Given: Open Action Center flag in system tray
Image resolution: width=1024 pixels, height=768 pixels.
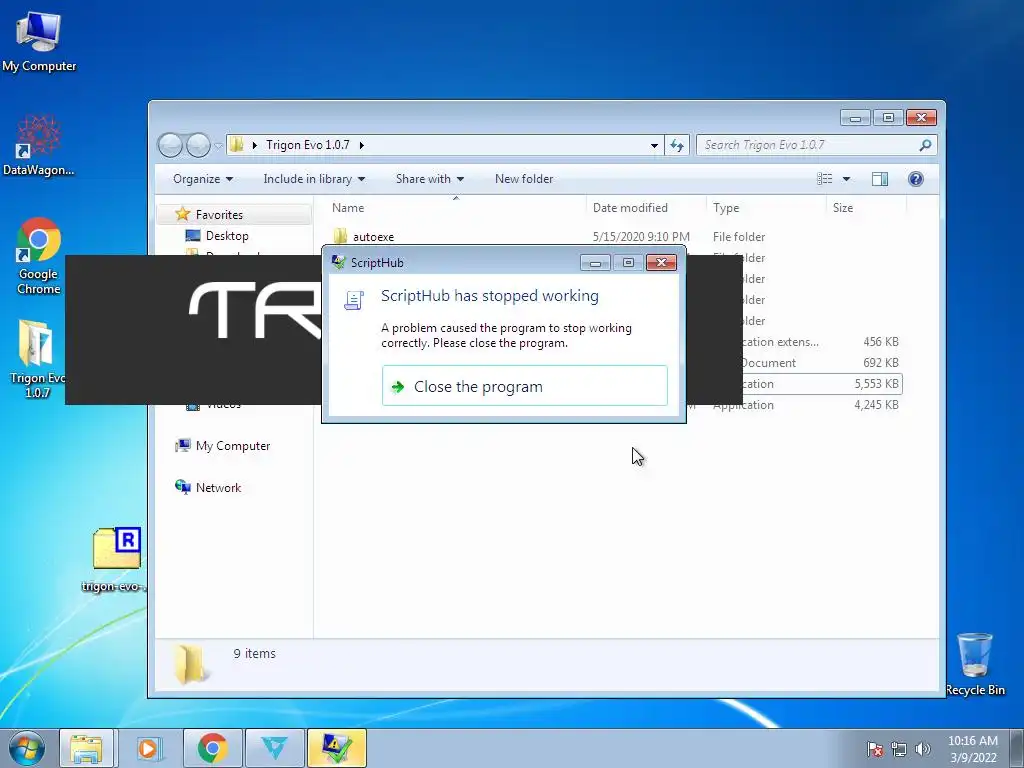Looking at the screenshot, I should [874, 749].
